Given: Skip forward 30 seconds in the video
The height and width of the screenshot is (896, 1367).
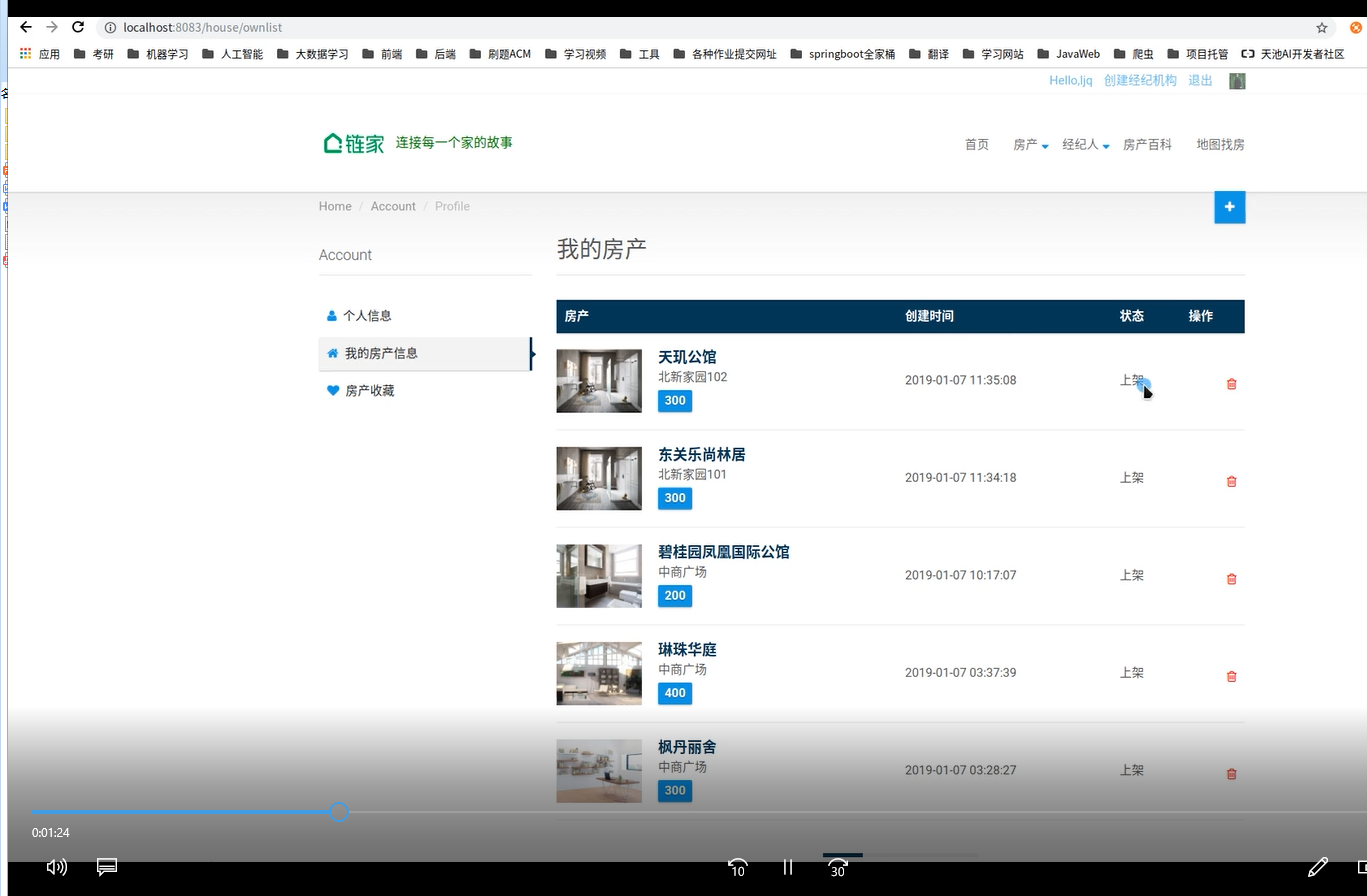Looking at the screenshot, I should 838,868.
